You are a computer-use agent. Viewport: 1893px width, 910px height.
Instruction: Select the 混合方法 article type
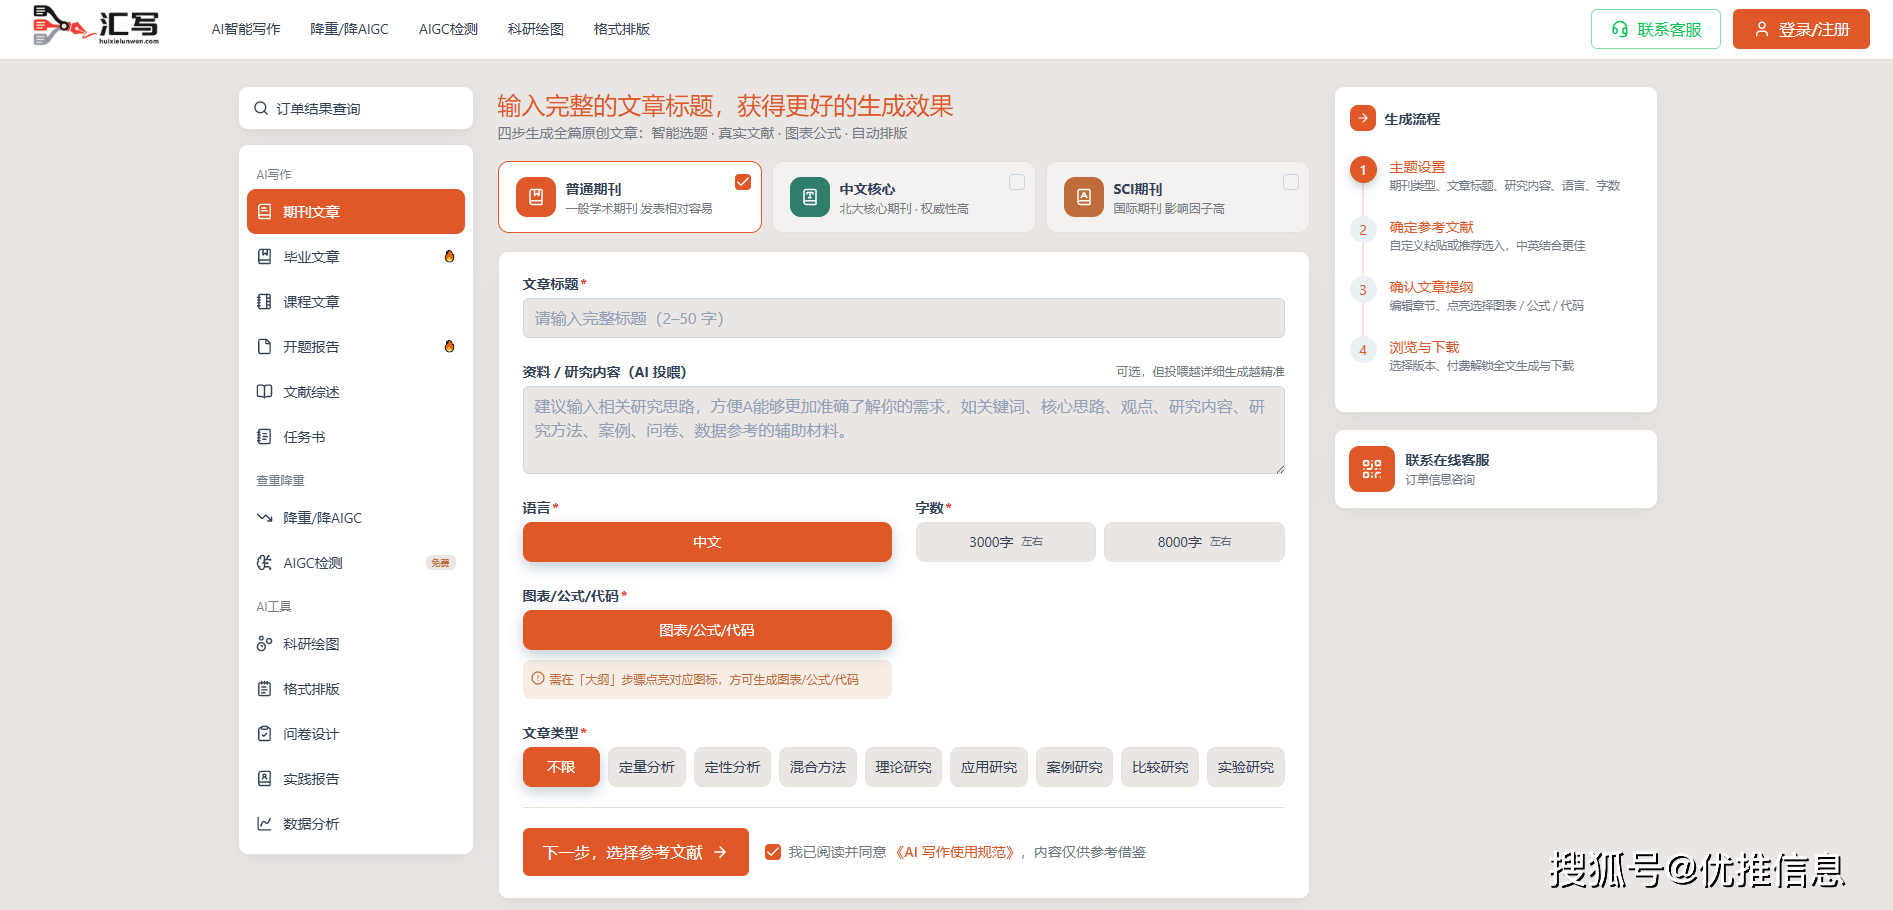point(818,767)
